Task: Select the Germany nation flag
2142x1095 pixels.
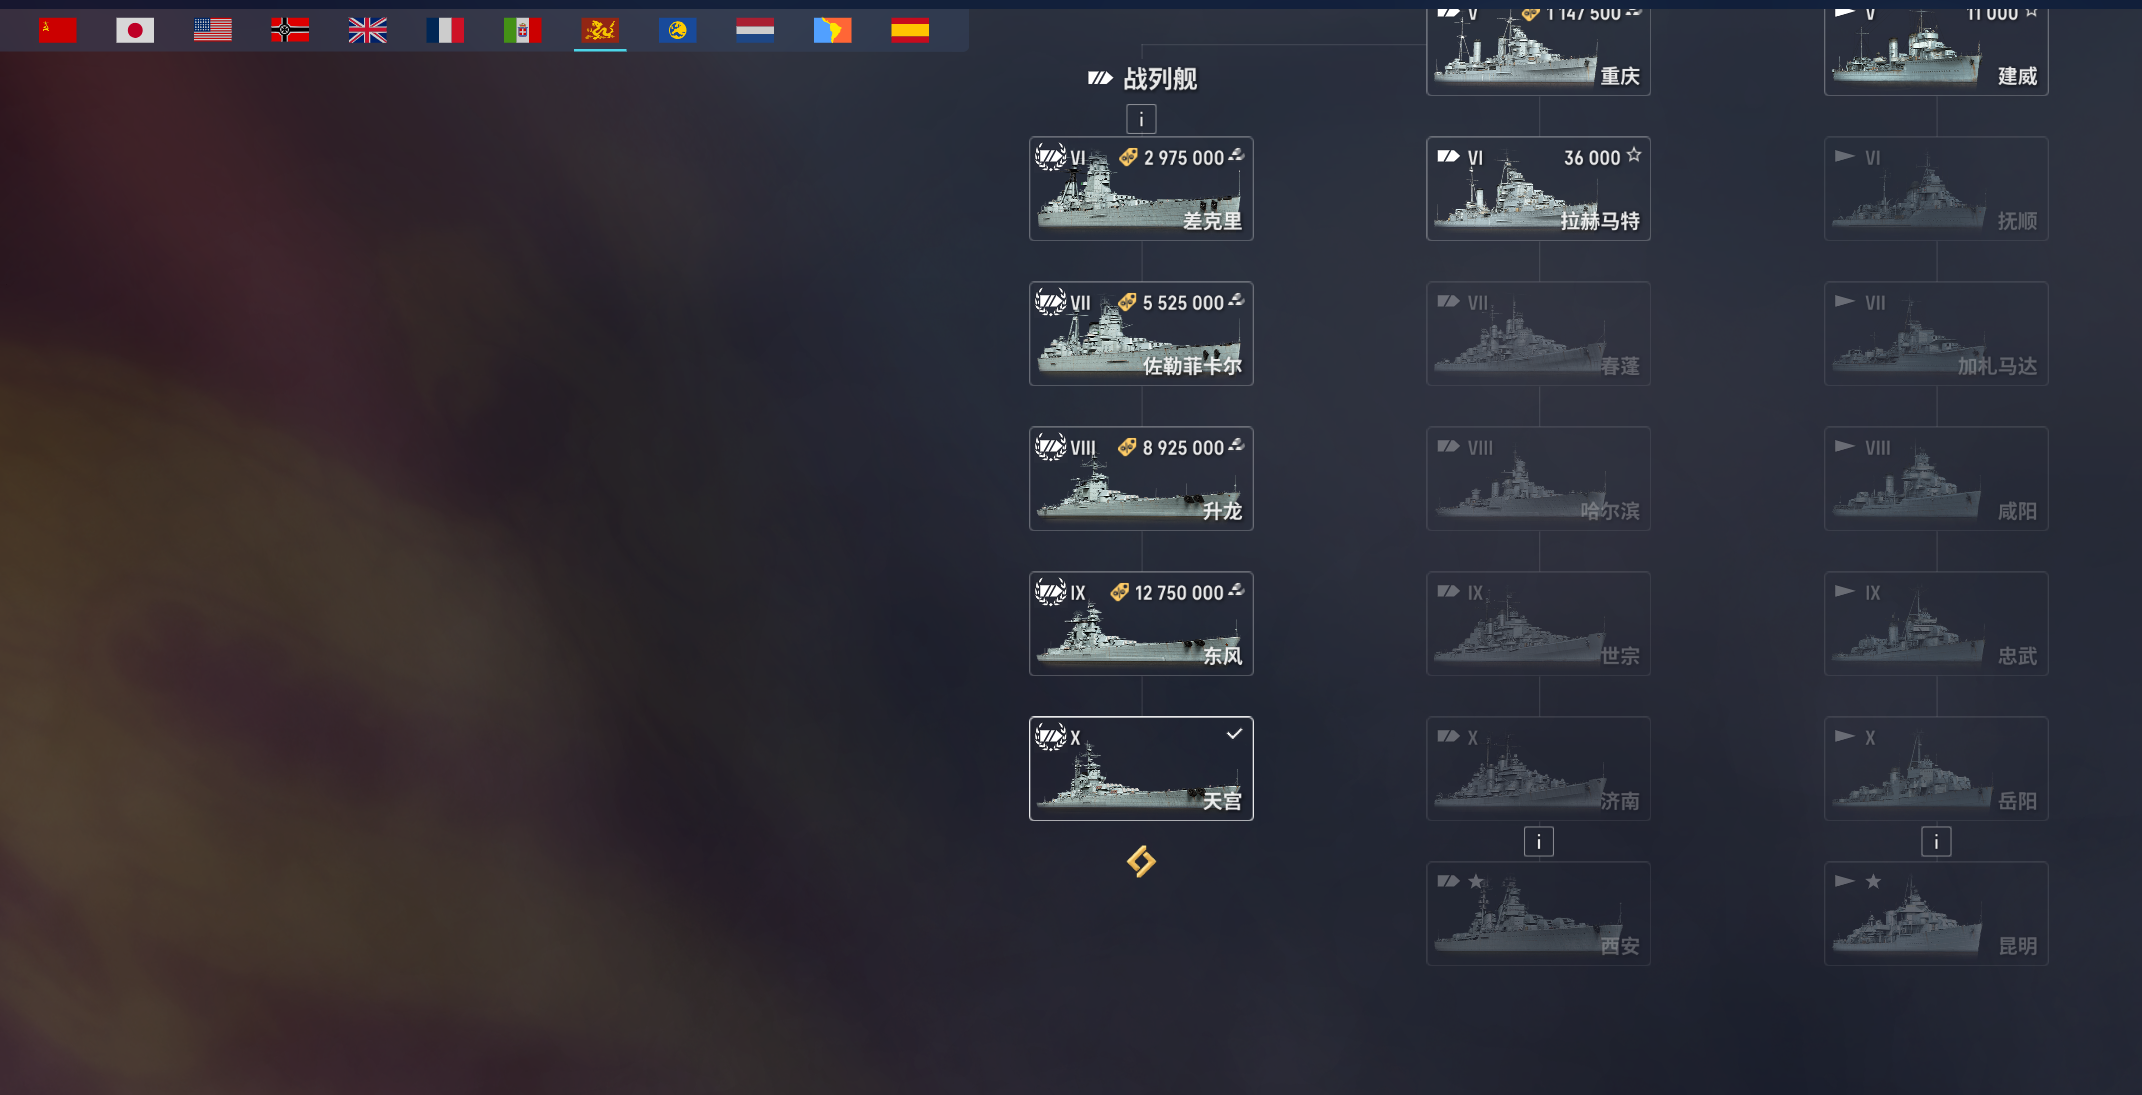Action: coord(290,31)
